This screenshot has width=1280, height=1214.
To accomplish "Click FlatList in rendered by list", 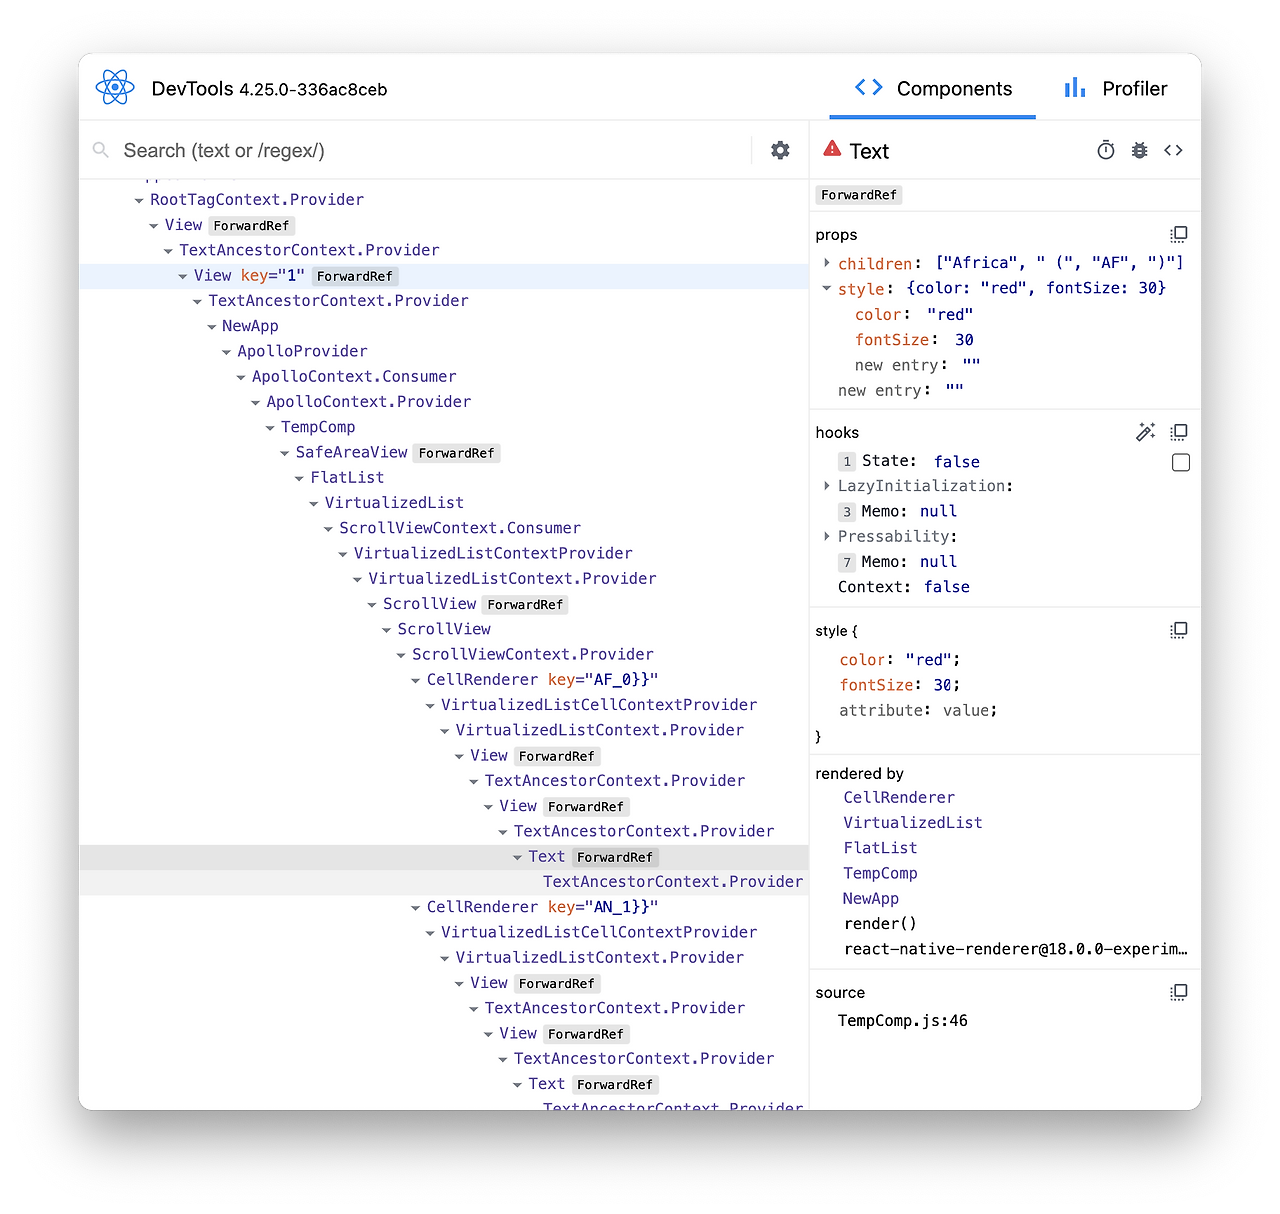I will pyautogui.click(x=880, y=847).
